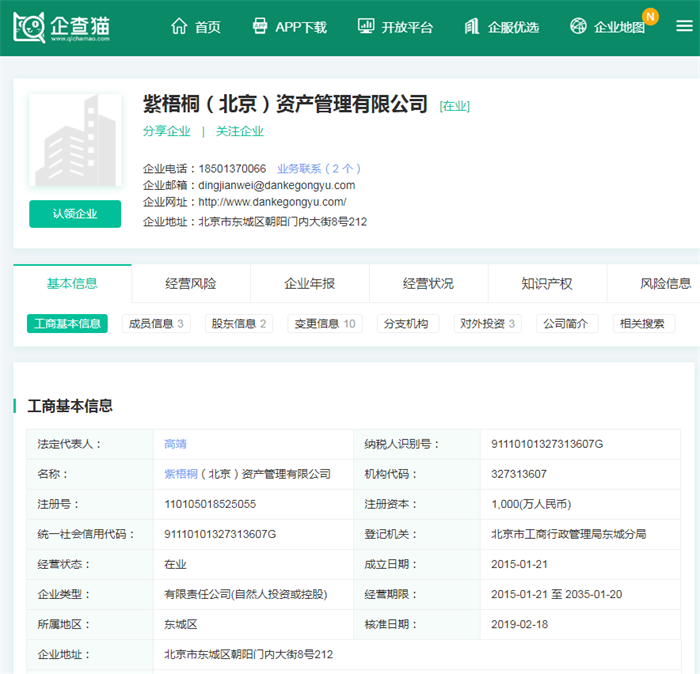Click 核准日期 value 2019-02-18
The image size is (700, 674).
pos(520,624)
